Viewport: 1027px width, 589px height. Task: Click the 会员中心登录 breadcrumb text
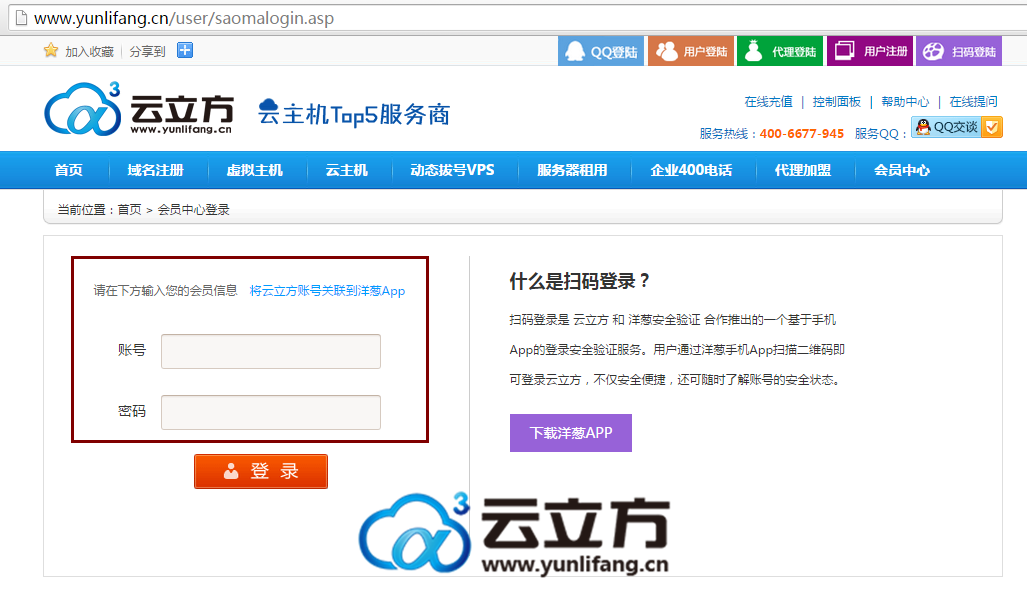tap(194, 210)
